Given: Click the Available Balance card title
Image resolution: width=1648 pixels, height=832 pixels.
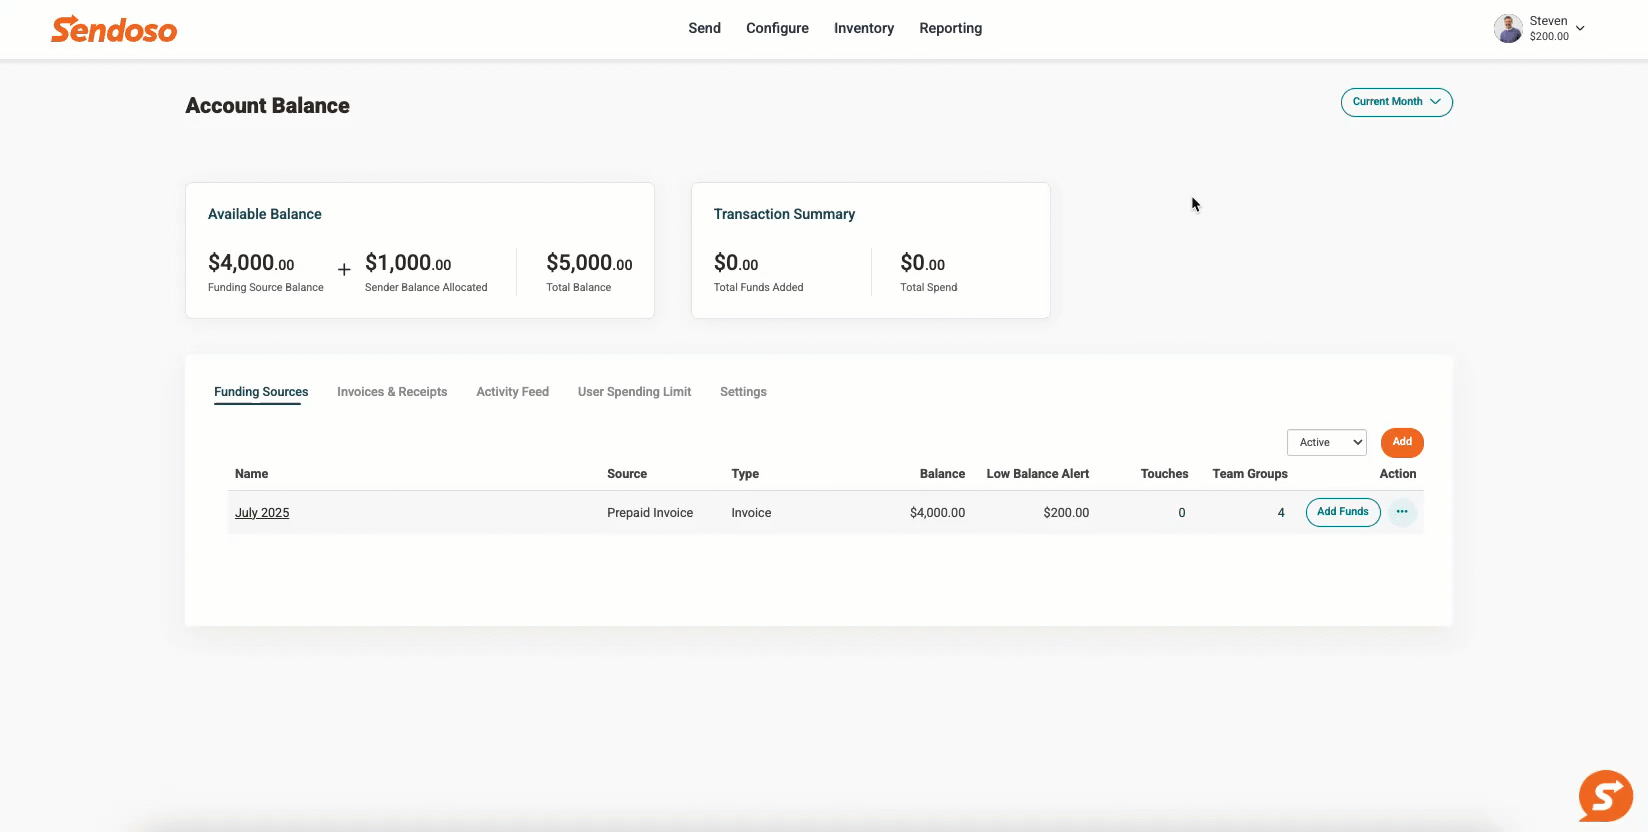Looking at the screenshot, I should (x=265, y=214).
